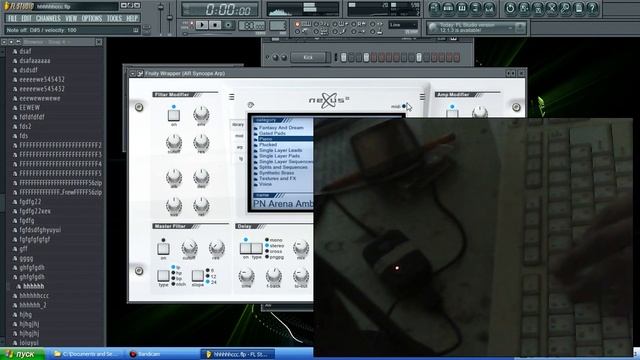Select Gated Pads category
The height and width of the screenshot is (360, 640).
[x=272, y=133]
